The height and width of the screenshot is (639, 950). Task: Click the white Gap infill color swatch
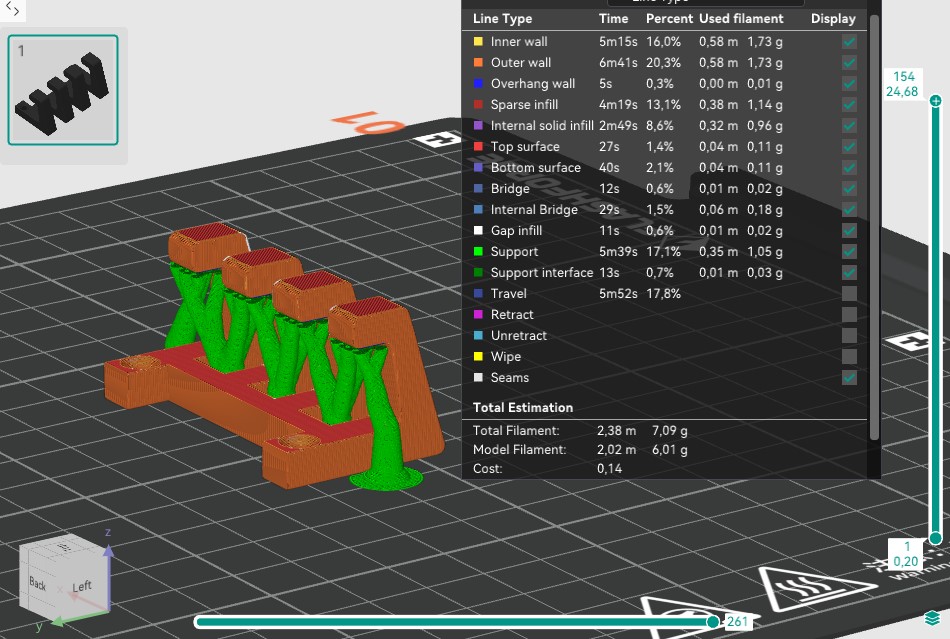pyautogui.click(x=478, y=231)
